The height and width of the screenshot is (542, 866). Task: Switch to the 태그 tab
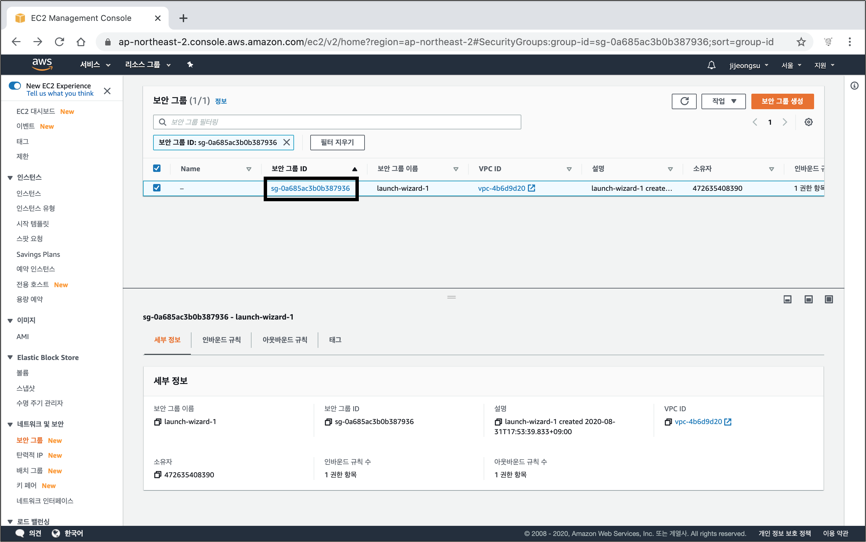pos(335,340)
